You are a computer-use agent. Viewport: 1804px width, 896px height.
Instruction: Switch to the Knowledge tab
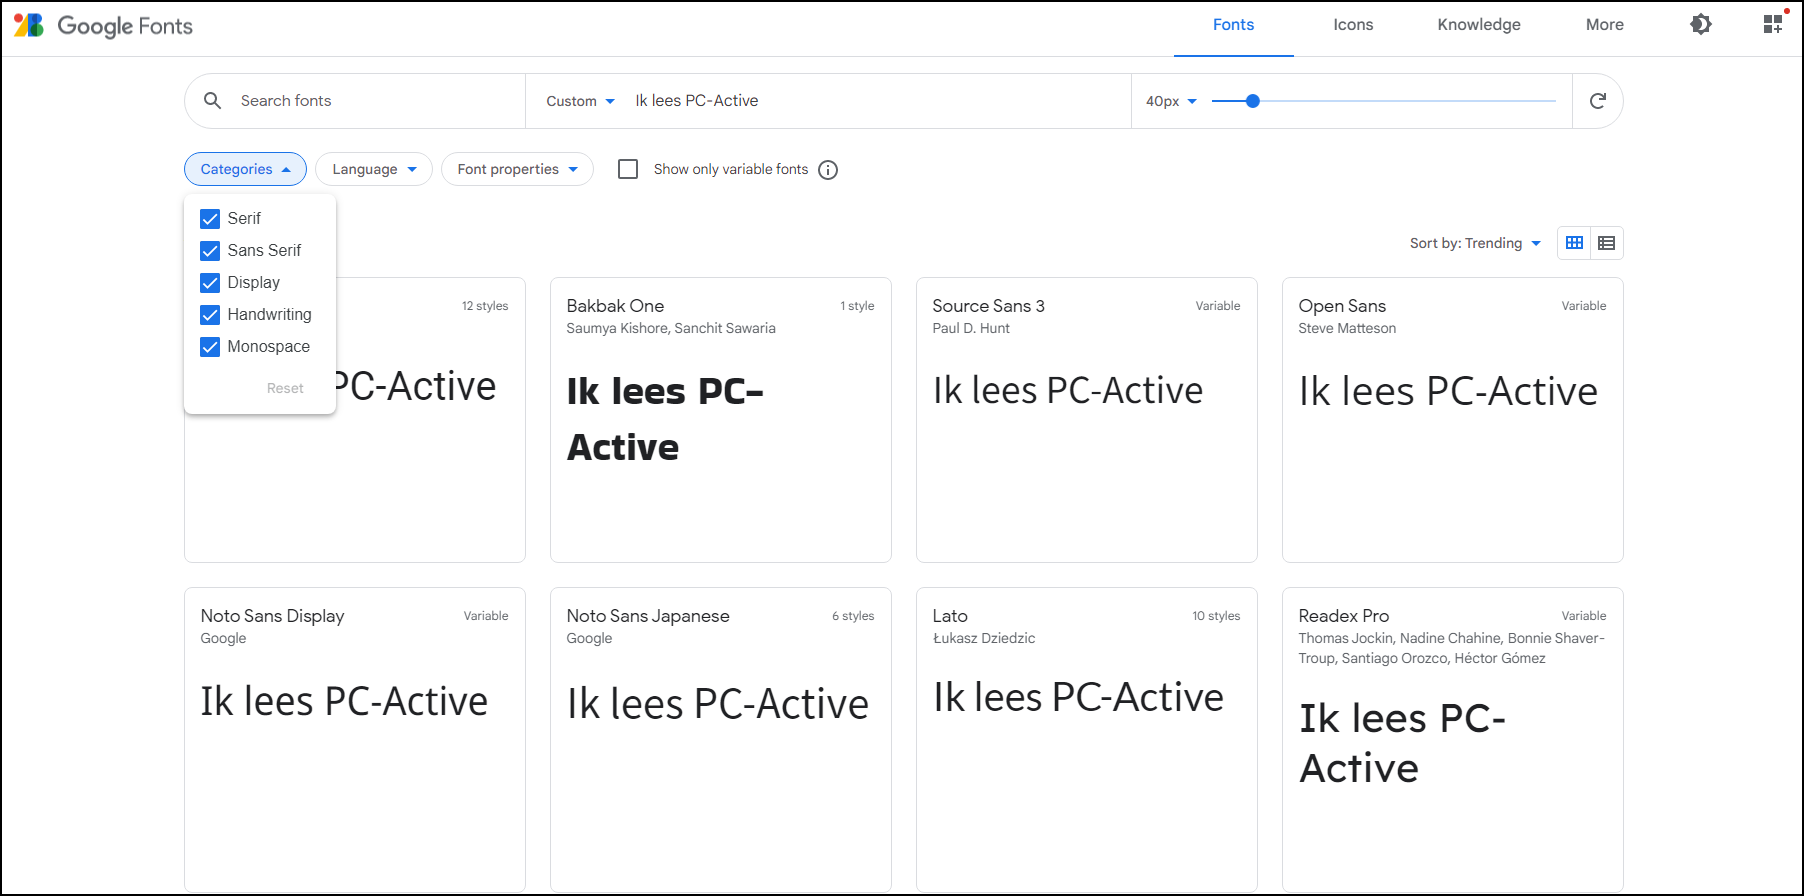pyautogui.click(x=1479, y=25)
